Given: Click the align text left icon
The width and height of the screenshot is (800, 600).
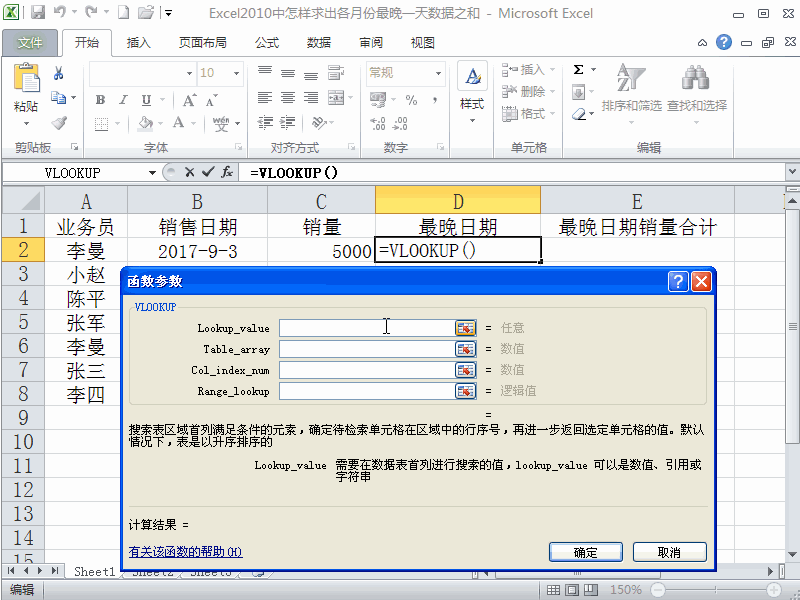Looking at the screenshot, I should coord(265,97).
